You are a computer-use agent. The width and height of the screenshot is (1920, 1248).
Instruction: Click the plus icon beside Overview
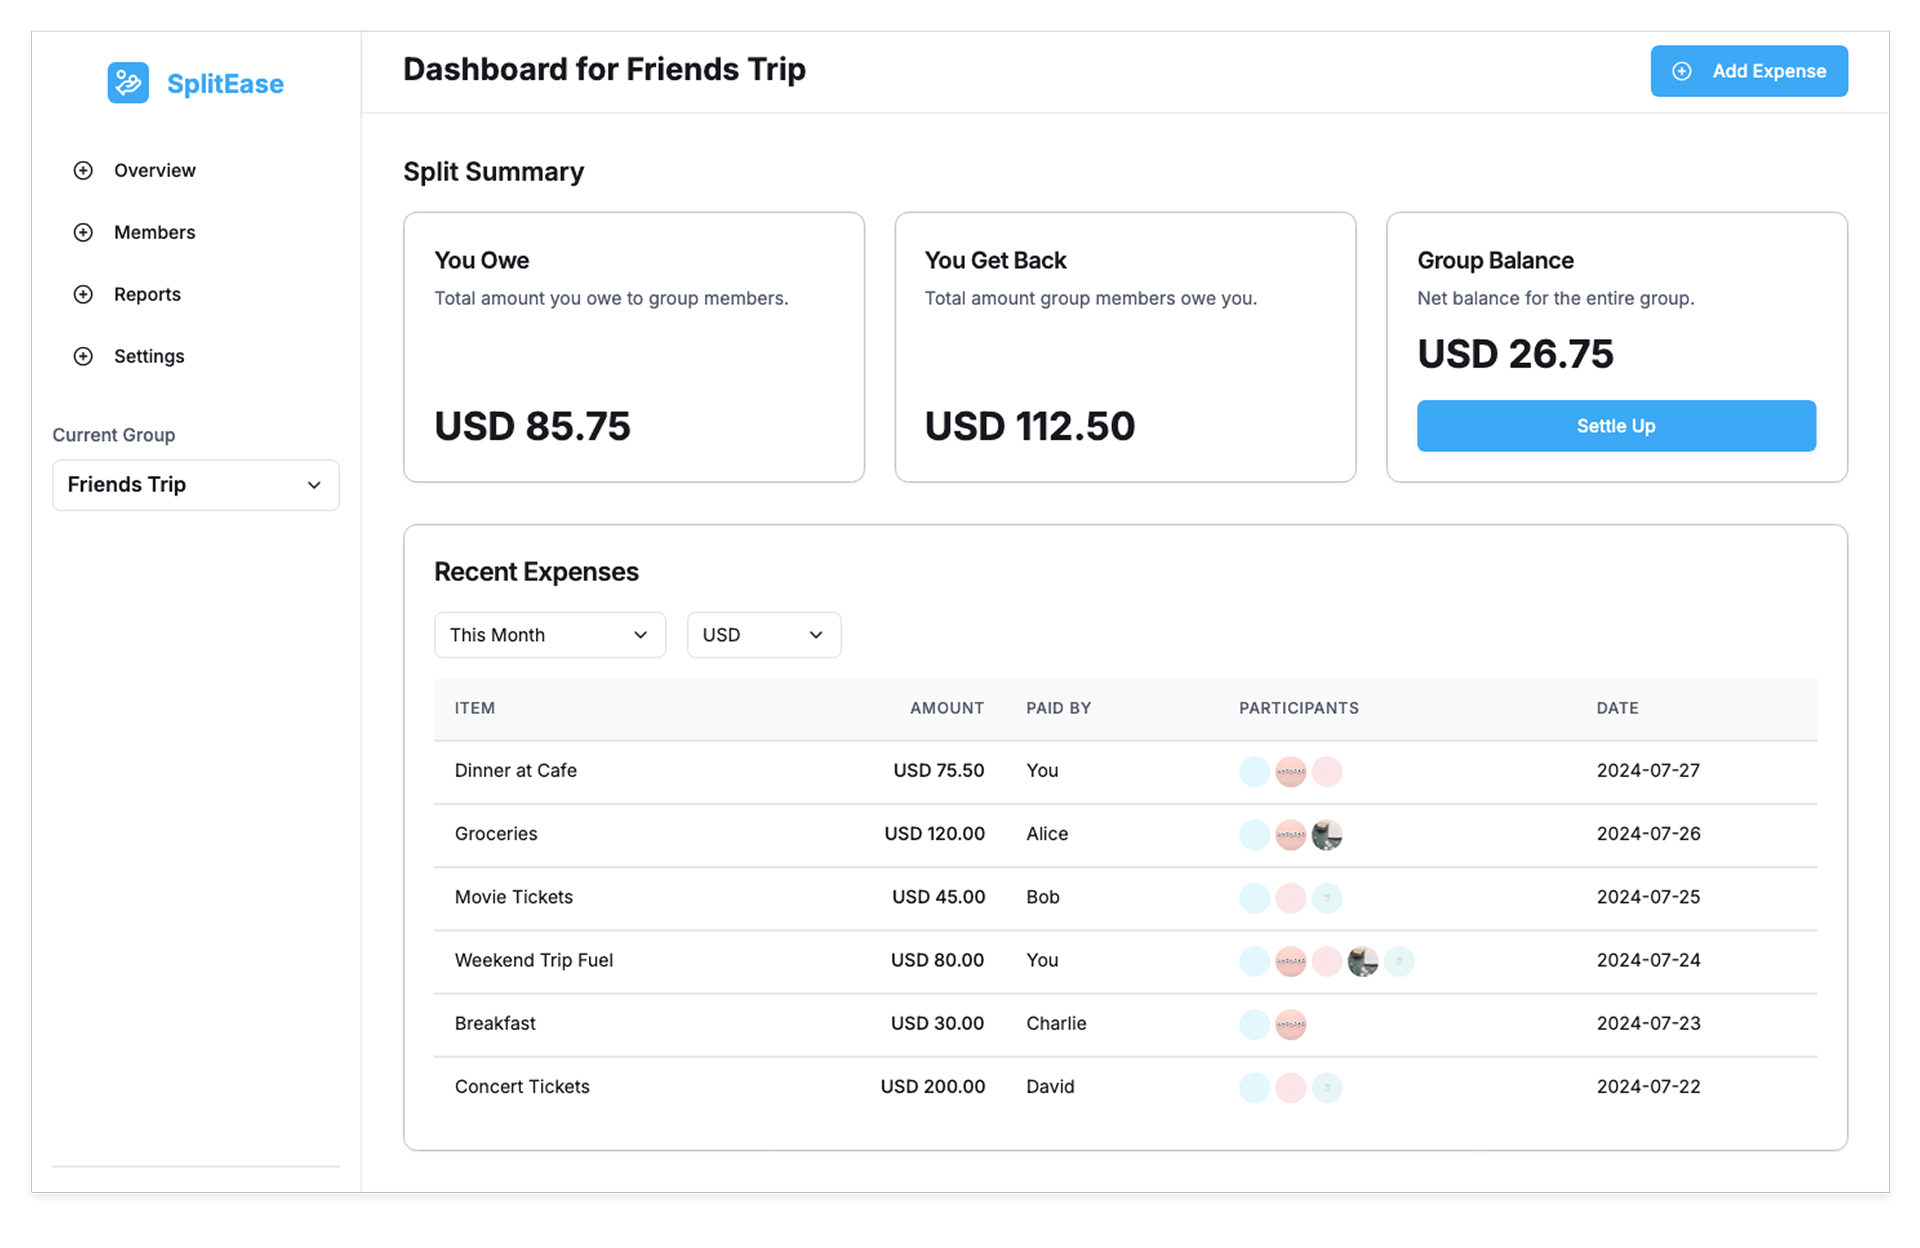(x=83, y=170)
